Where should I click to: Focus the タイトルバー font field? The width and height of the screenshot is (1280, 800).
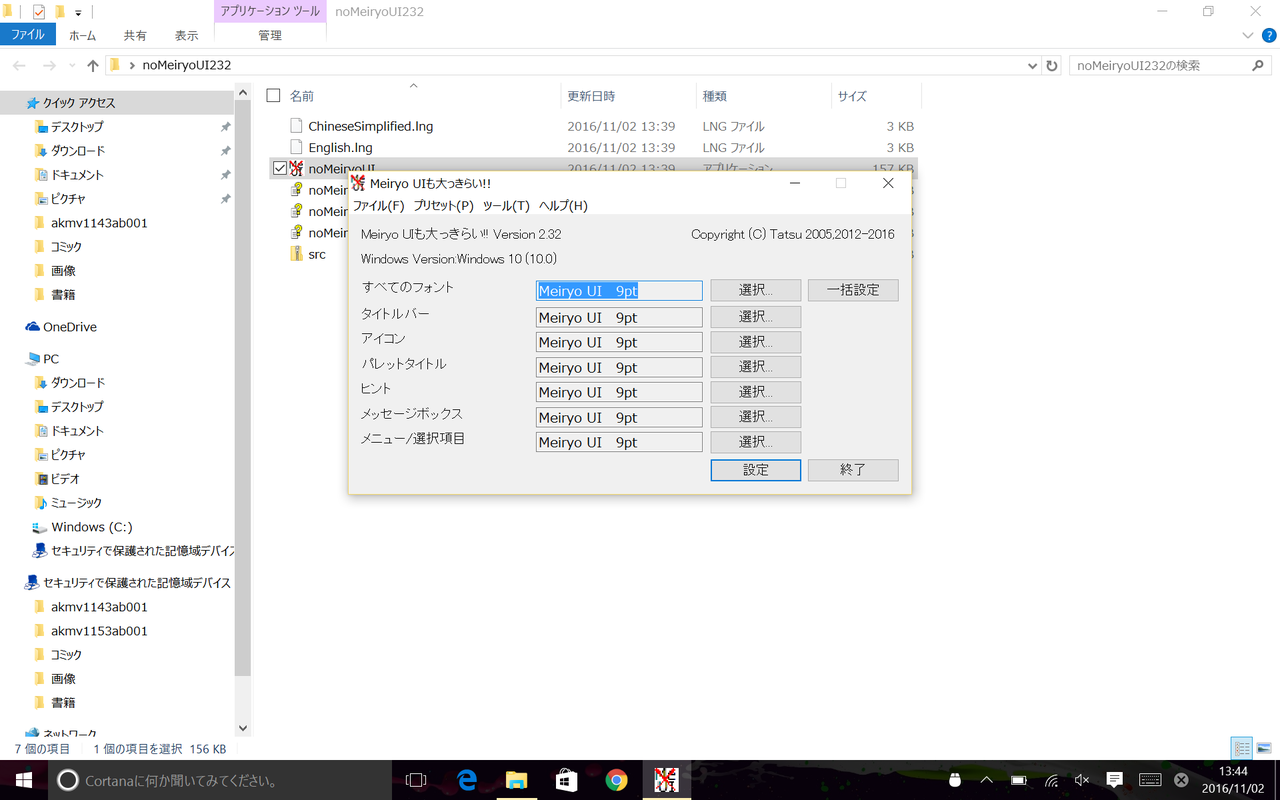(619, 317)
